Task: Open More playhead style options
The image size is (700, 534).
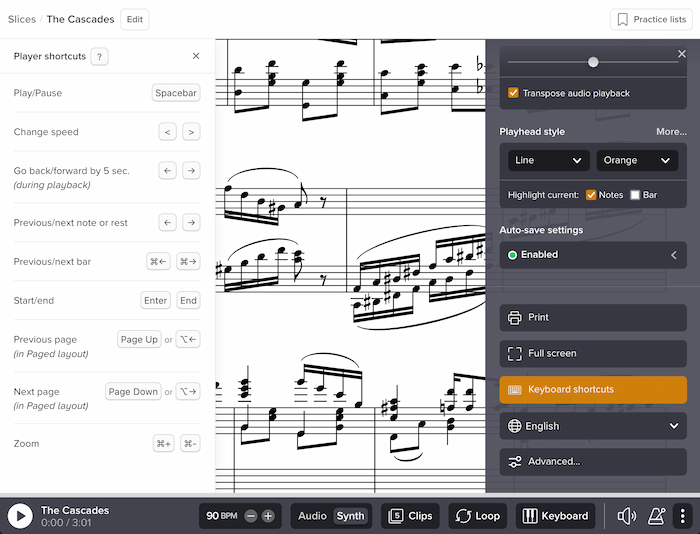Action: [x=671, y=132]
